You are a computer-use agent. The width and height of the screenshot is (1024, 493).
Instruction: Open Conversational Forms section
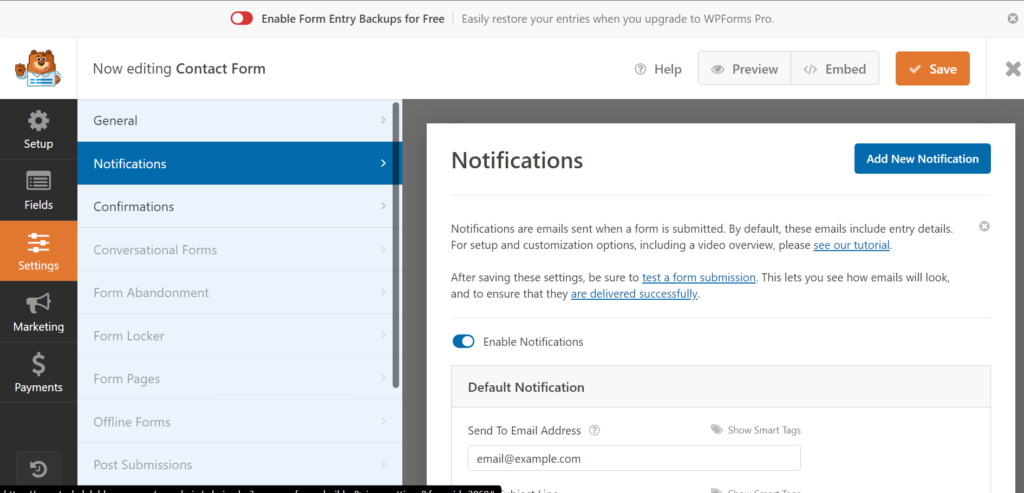240,249
